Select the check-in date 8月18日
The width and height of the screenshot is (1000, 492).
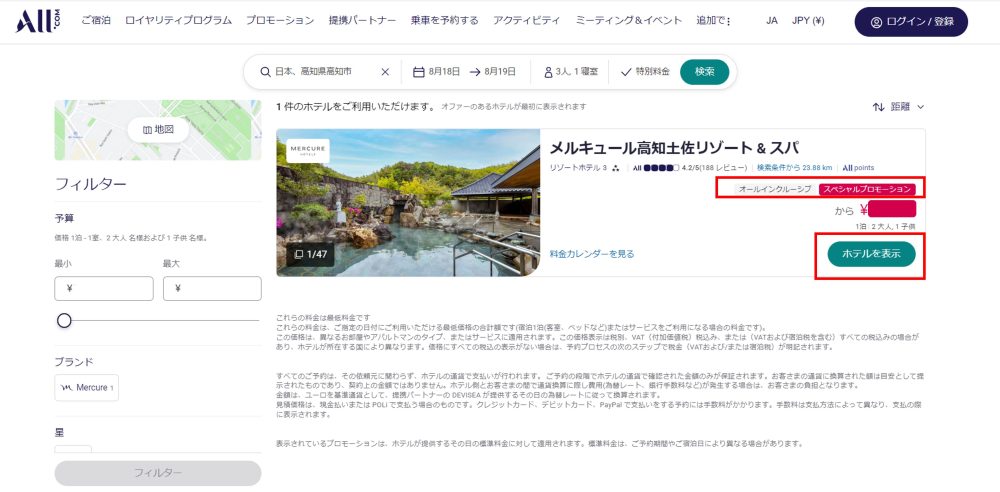tap(444, 72)
